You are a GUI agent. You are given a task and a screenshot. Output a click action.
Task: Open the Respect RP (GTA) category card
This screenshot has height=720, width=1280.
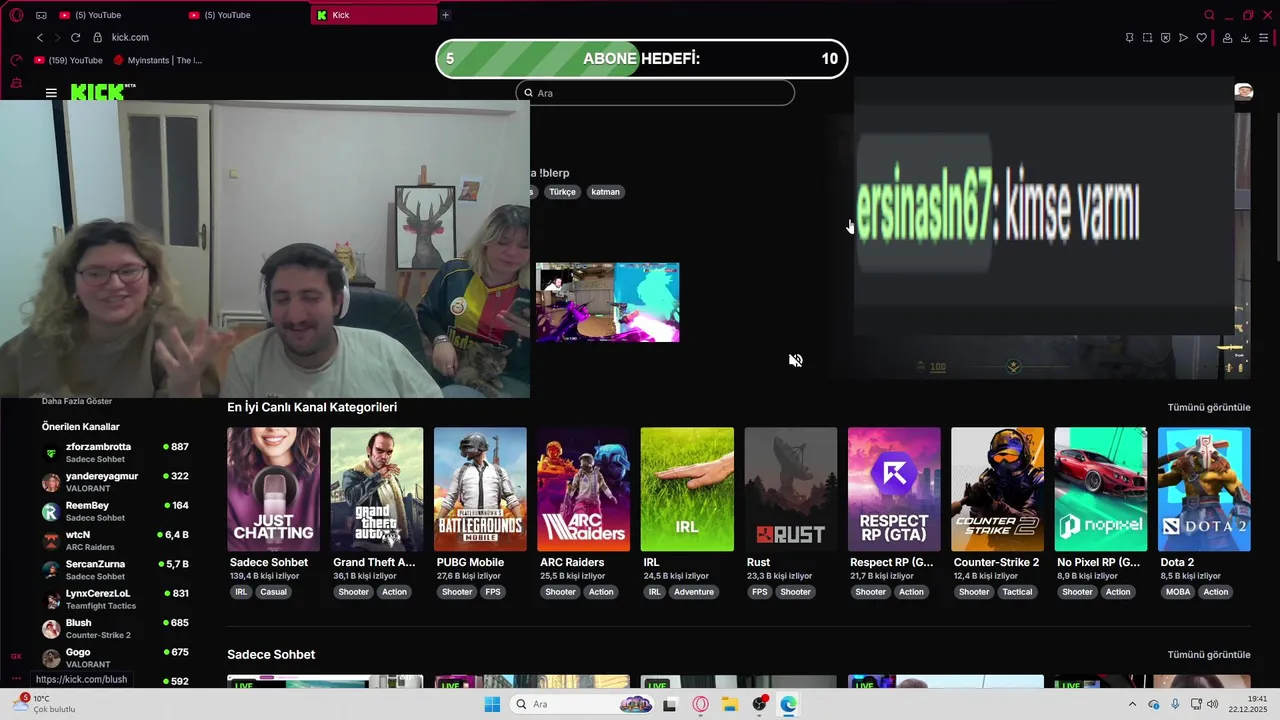coord(894,489)
